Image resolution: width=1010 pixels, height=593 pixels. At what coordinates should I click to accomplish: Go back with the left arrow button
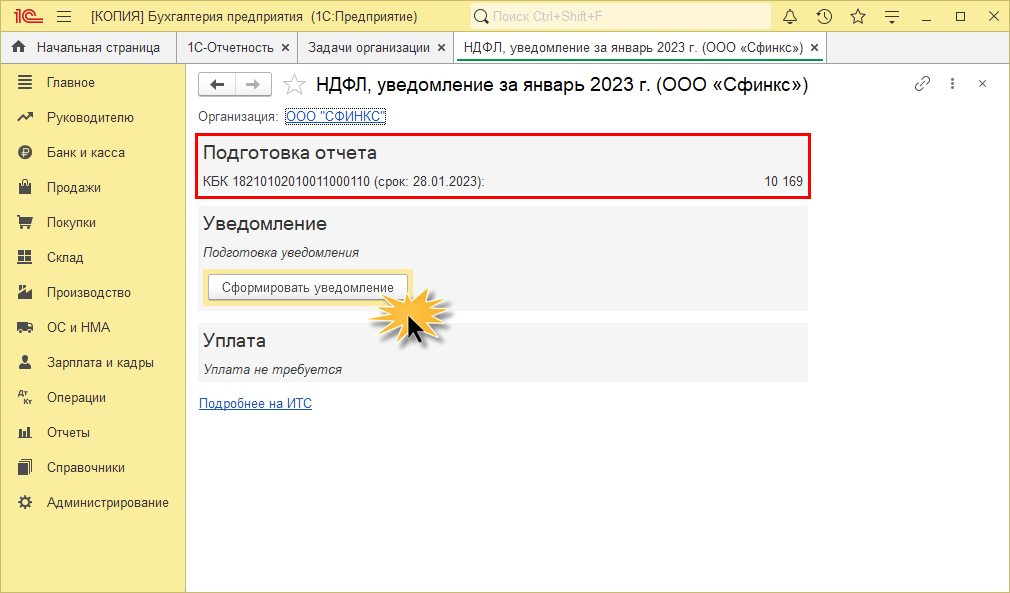click(217, 84)
